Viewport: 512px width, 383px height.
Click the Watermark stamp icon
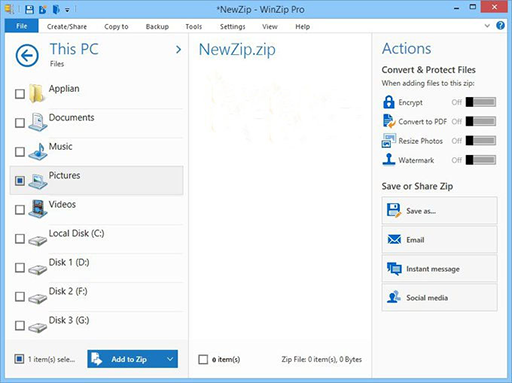click(389, 159)
